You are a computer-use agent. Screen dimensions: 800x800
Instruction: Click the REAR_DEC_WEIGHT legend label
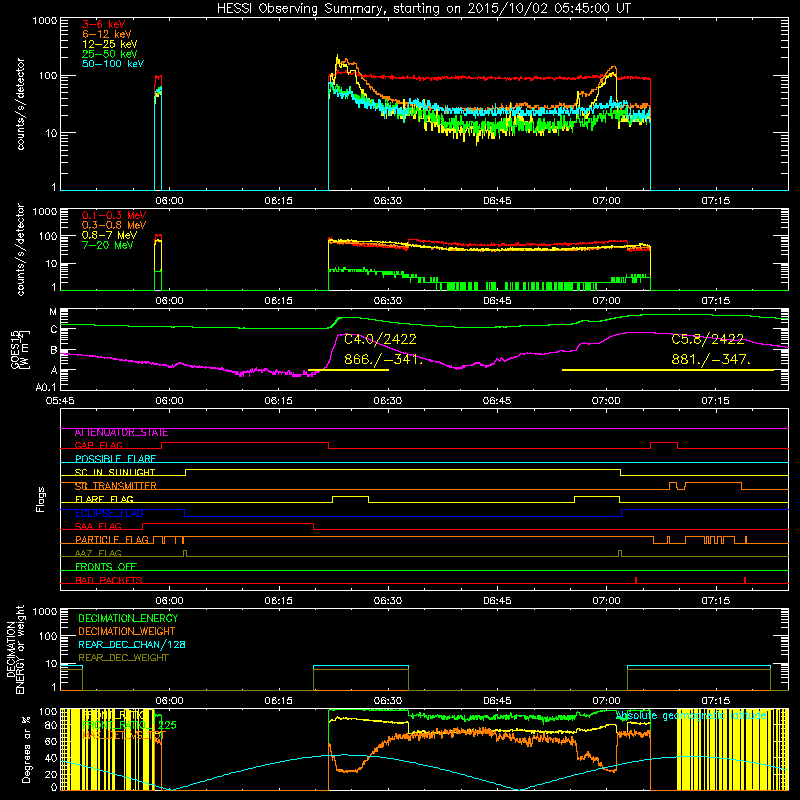123,658
